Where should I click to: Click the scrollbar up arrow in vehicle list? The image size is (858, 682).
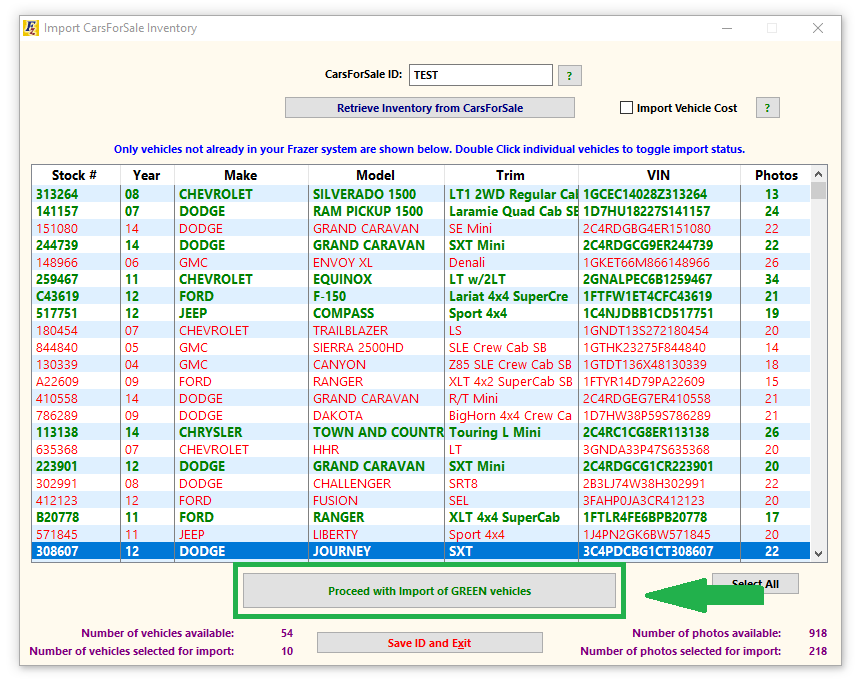point(819,175)
